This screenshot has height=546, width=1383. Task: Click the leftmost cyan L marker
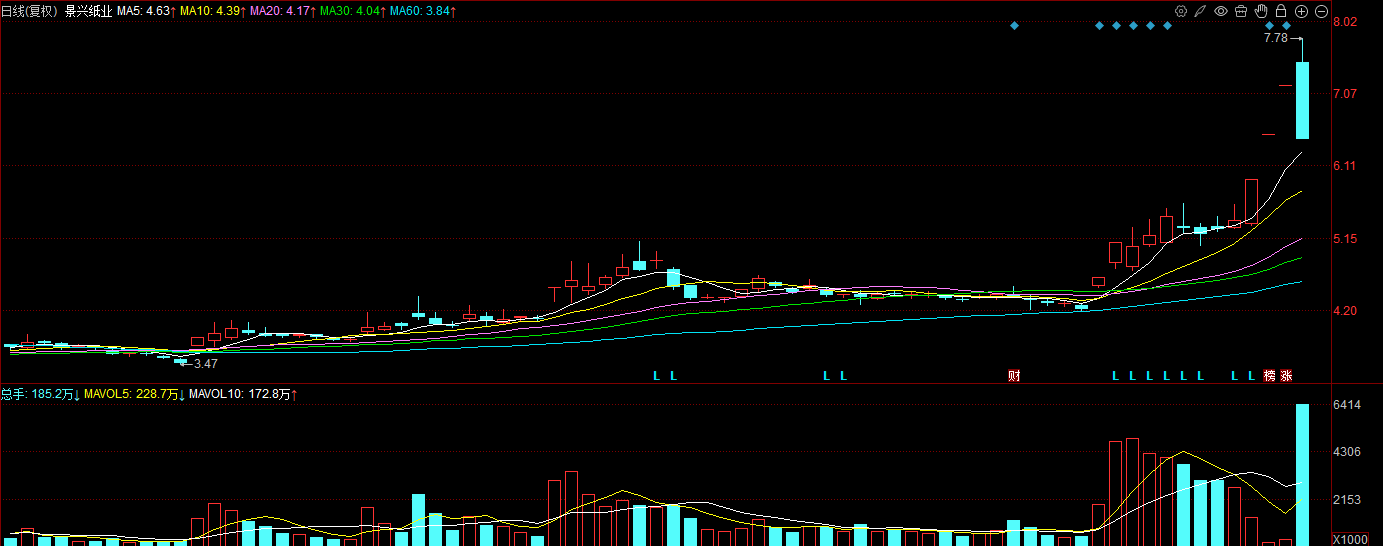point(657,376)
